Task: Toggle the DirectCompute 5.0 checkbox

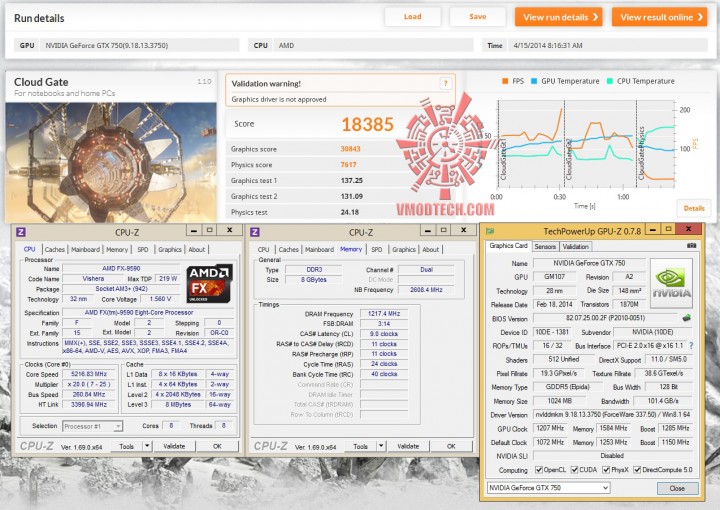Action: click(x=637, y=470)
